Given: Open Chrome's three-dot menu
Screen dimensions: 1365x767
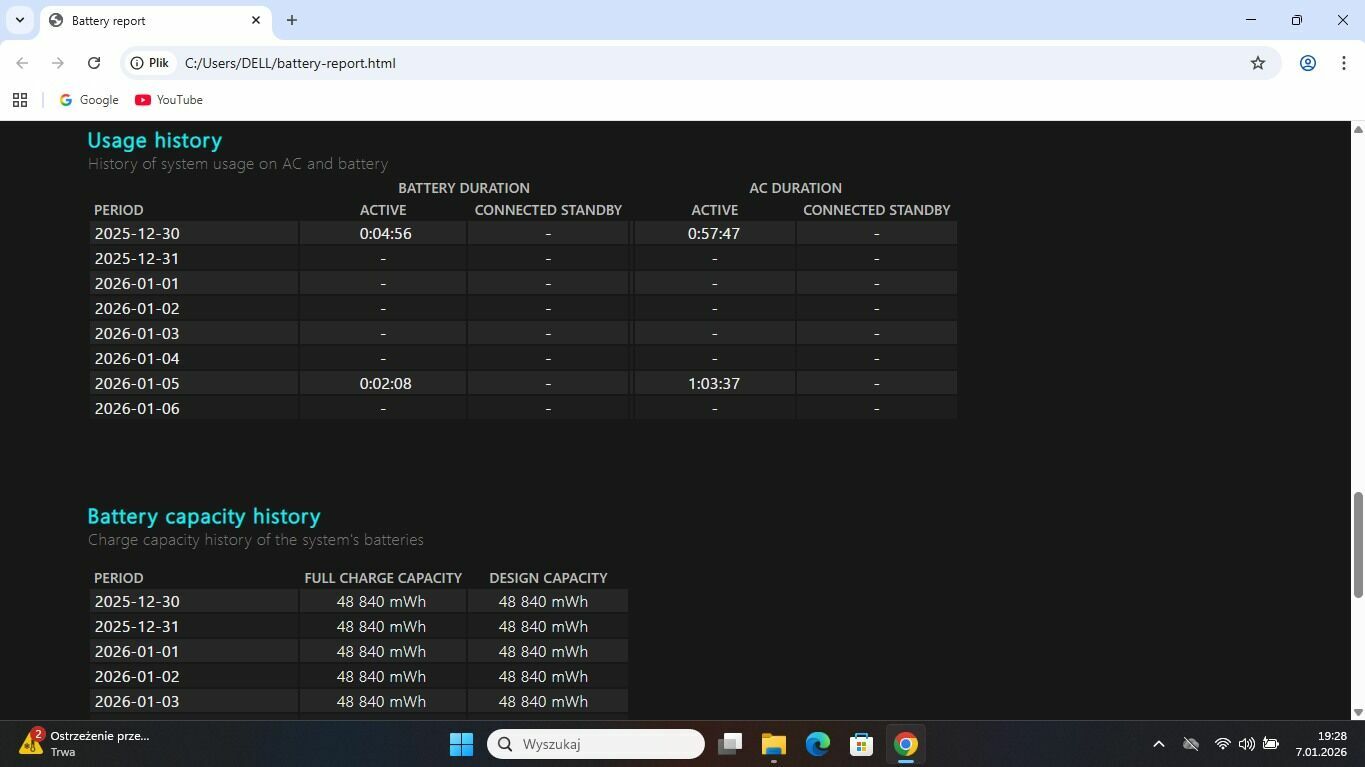Looking at the screenshot, I should coord(1343,63).
